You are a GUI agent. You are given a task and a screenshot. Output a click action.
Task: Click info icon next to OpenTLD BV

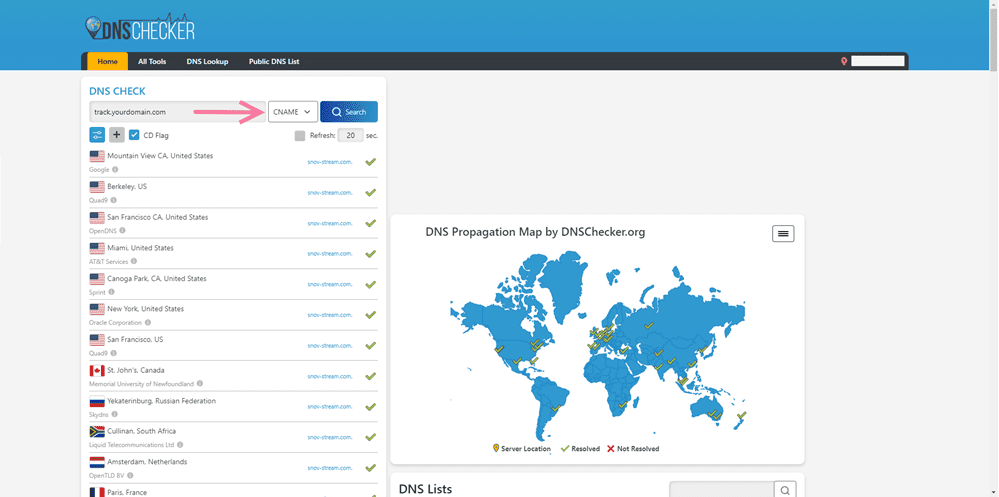tap(131, 475)
